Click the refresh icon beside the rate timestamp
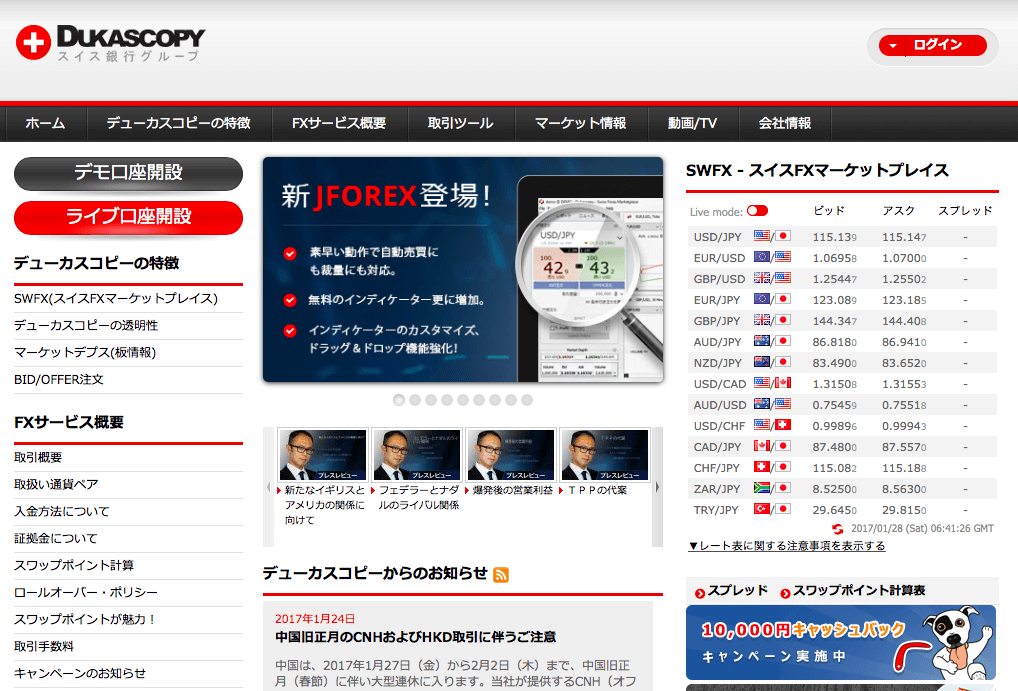1018x691 pixels. pyautogui.click(x=838, y=529)
